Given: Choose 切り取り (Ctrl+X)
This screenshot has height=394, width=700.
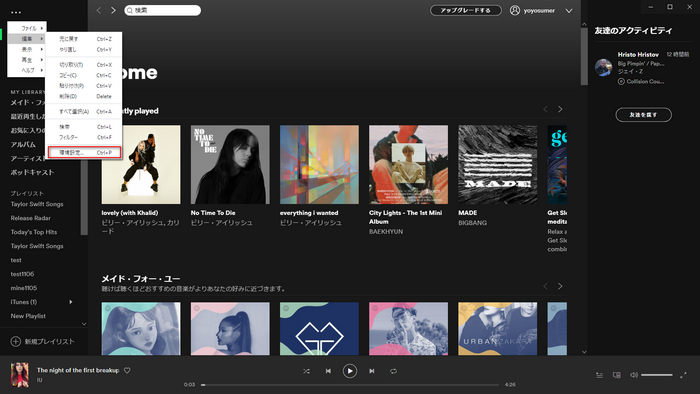Looking at the screenshot, I should tap(84, 65).
